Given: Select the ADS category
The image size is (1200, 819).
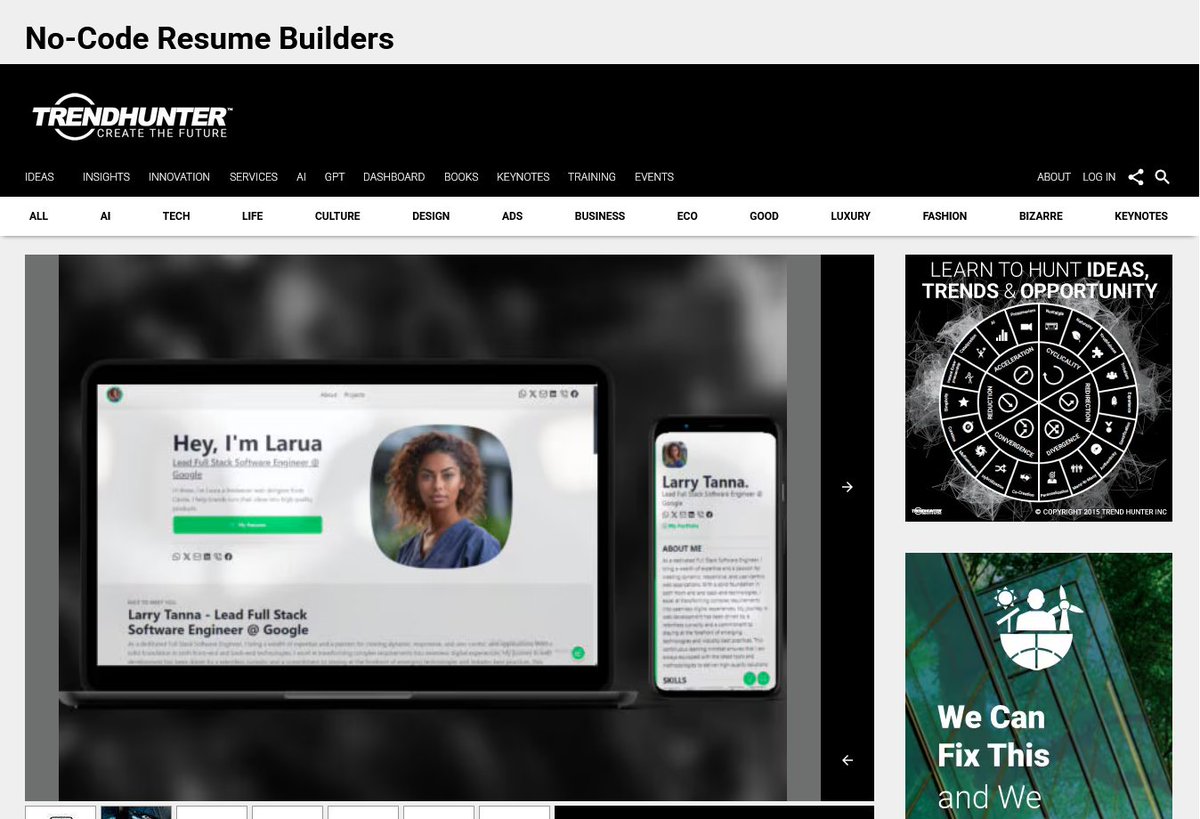Looking at the screenshot, I should point(512,216).
